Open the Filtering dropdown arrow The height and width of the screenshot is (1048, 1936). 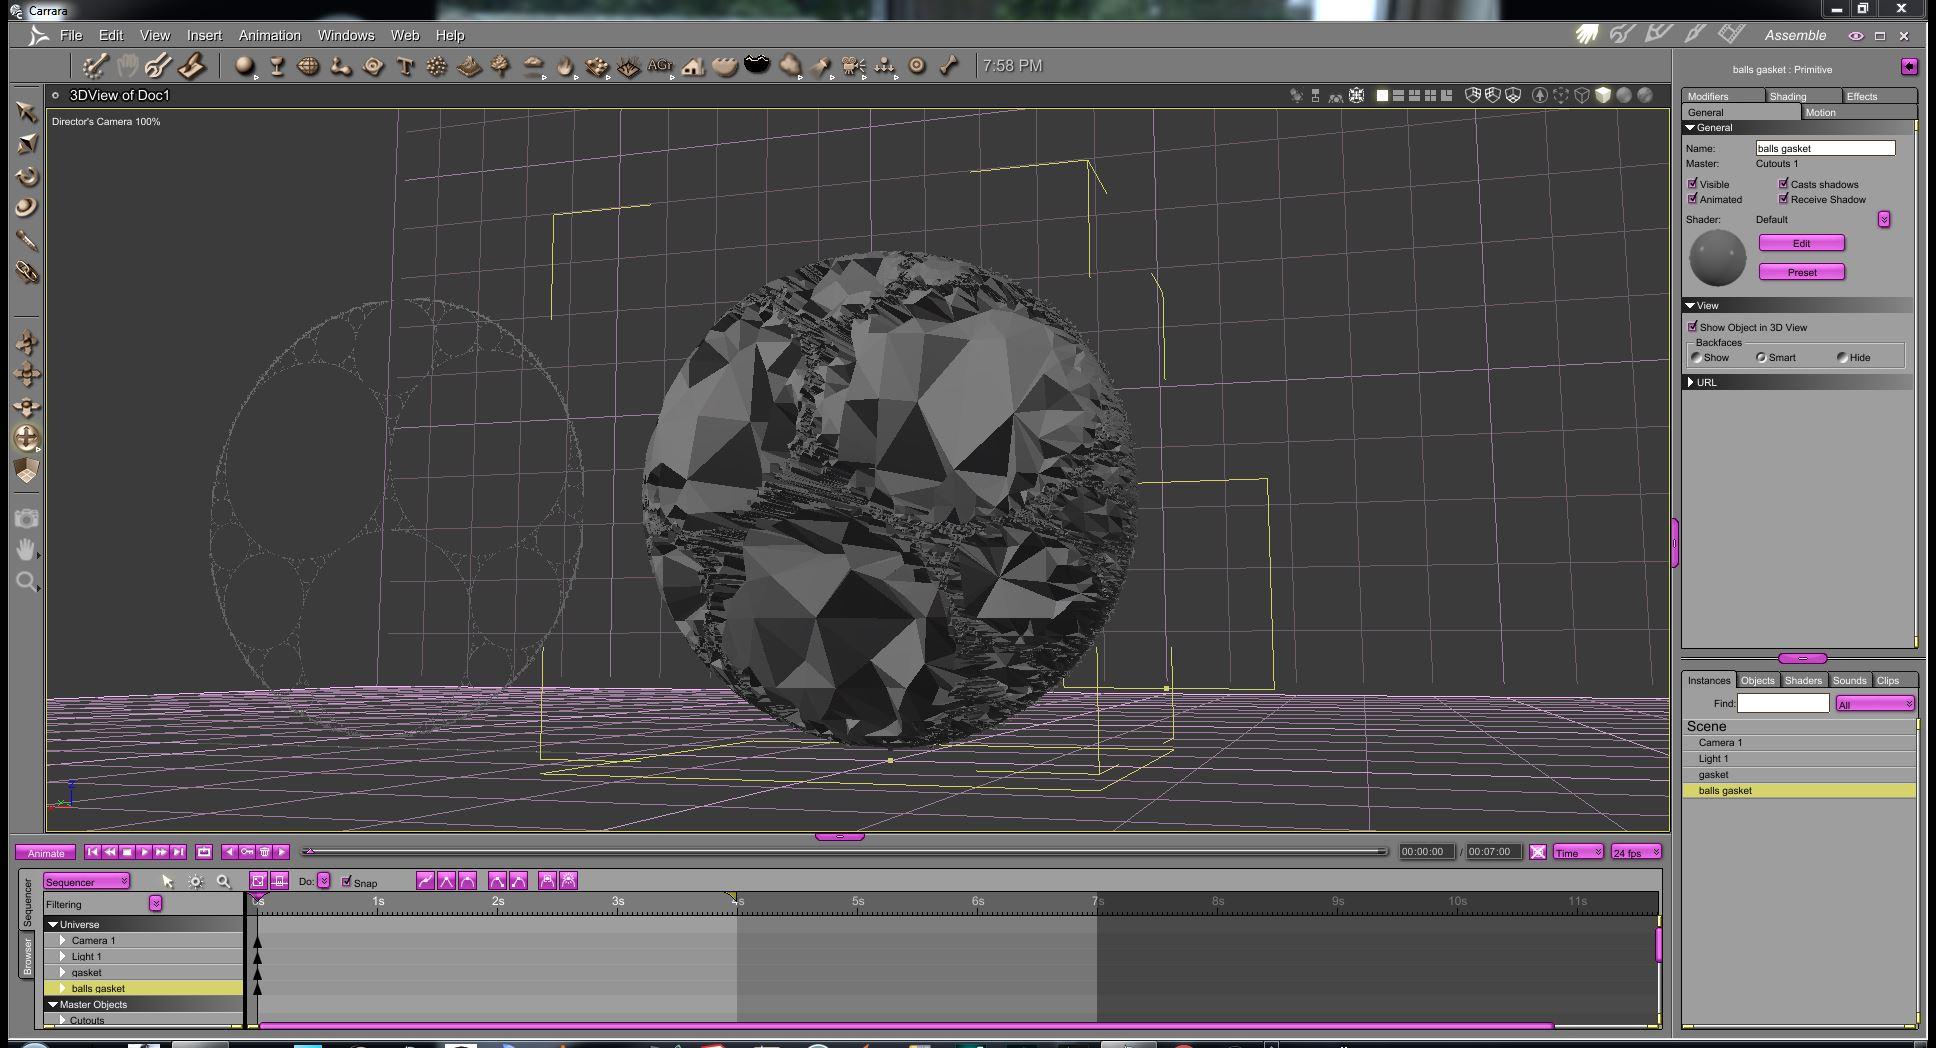coord(155,903)
